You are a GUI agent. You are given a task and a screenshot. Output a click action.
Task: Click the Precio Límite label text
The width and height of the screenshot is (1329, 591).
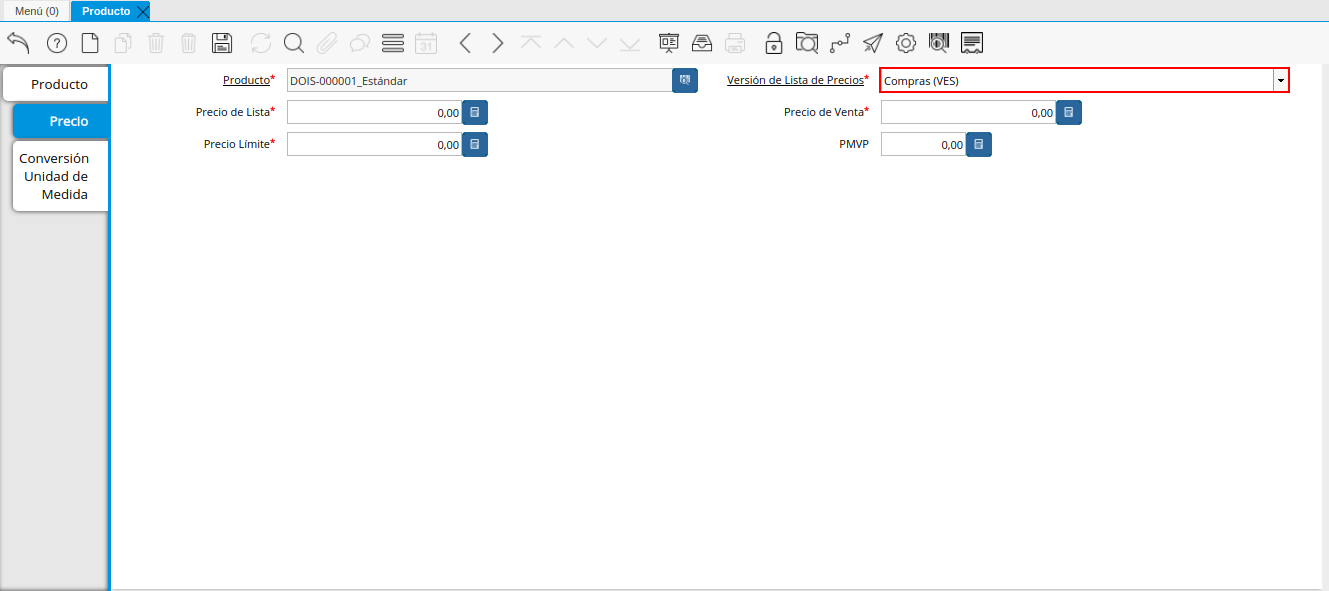(x=237, y=144)
